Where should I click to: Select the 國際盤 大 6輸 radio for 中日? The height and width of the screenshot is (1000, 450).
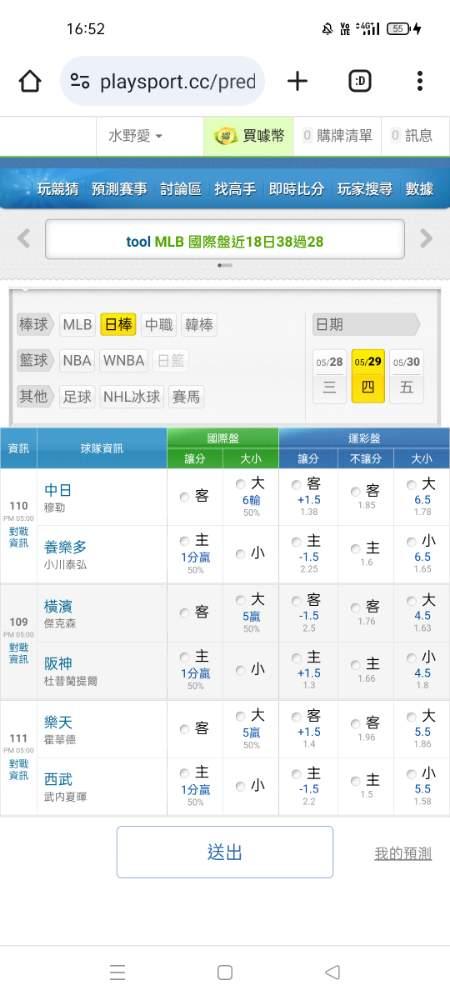pyautogui.click(x=240, y=484)
